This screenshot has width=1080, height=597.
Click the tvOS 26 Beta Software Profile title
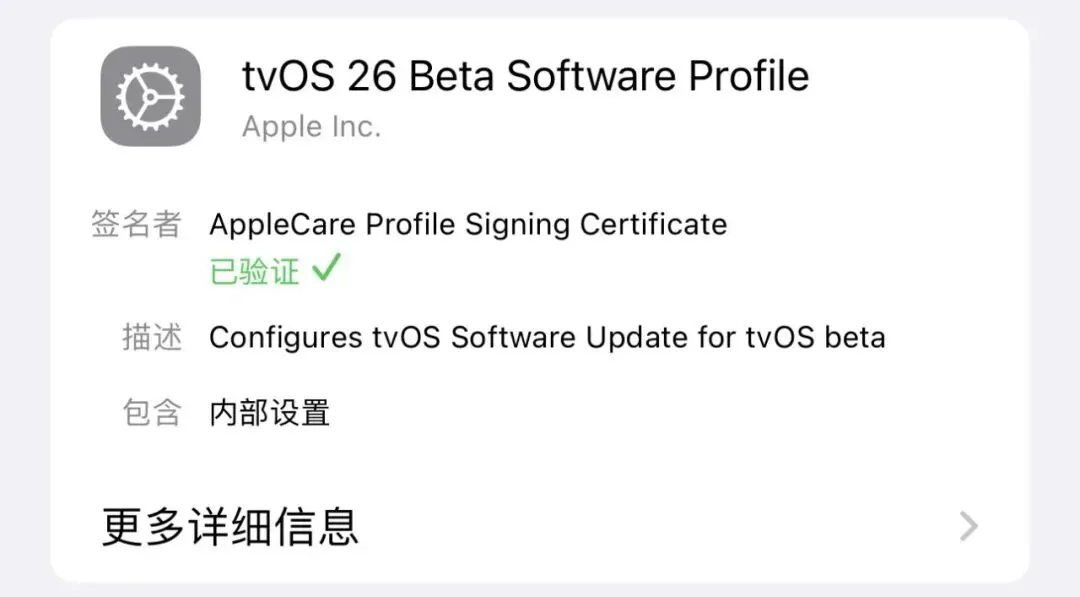point(525,76)
